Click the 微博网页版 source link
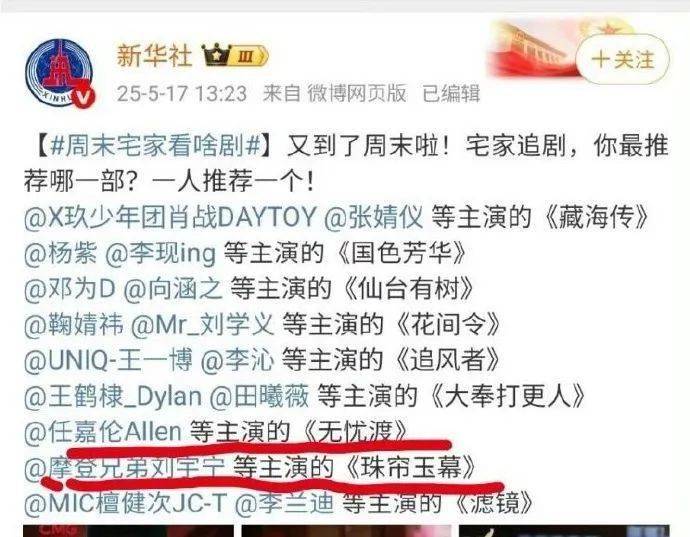690x537 pixels. pyautogui.click(x=356, y=93)
